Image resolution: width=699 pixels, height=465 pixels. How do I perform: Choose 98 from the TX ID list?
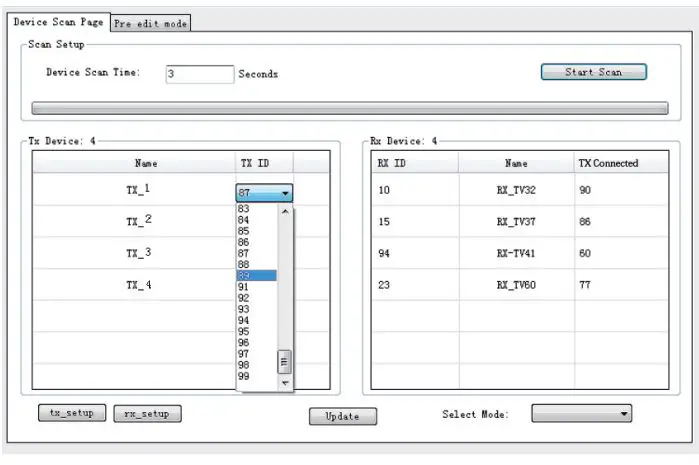(256, 365)
